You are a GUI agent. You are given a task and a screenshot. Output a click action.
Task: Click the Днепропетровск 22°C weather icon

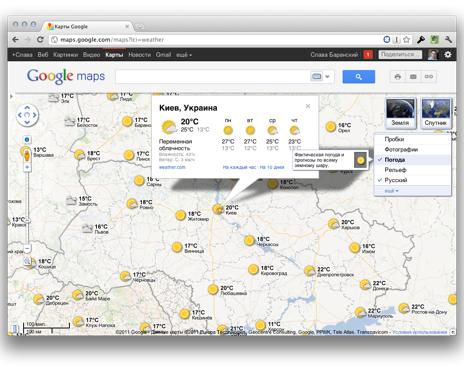[x=310, y=271]
